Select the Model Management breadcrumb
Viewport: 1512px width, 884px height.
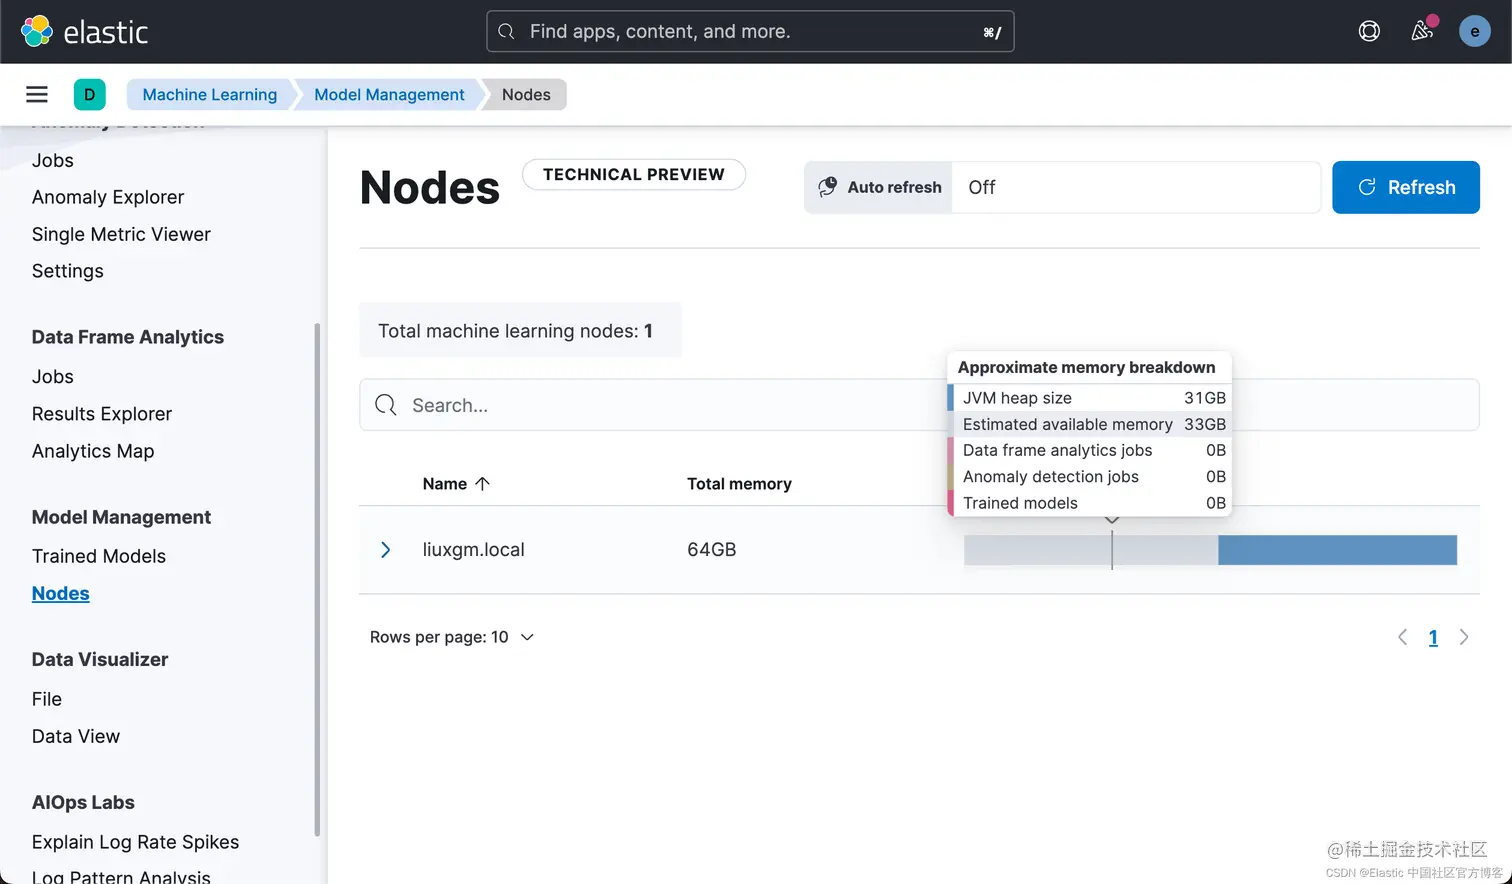(389, 94)
